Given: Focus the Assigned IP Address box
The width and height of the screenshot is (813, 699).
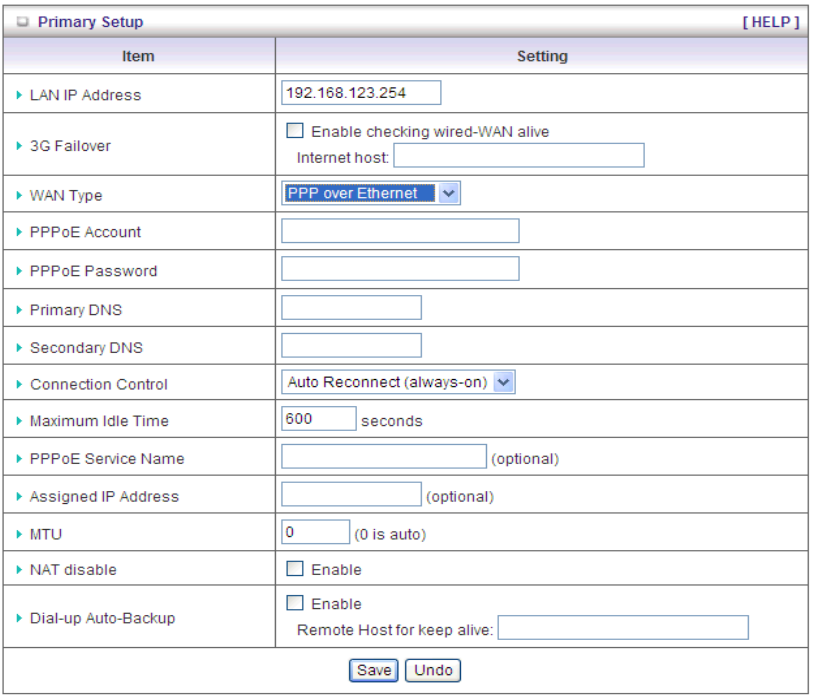Looking at the screenshot, I should click(x=351, y=494).
